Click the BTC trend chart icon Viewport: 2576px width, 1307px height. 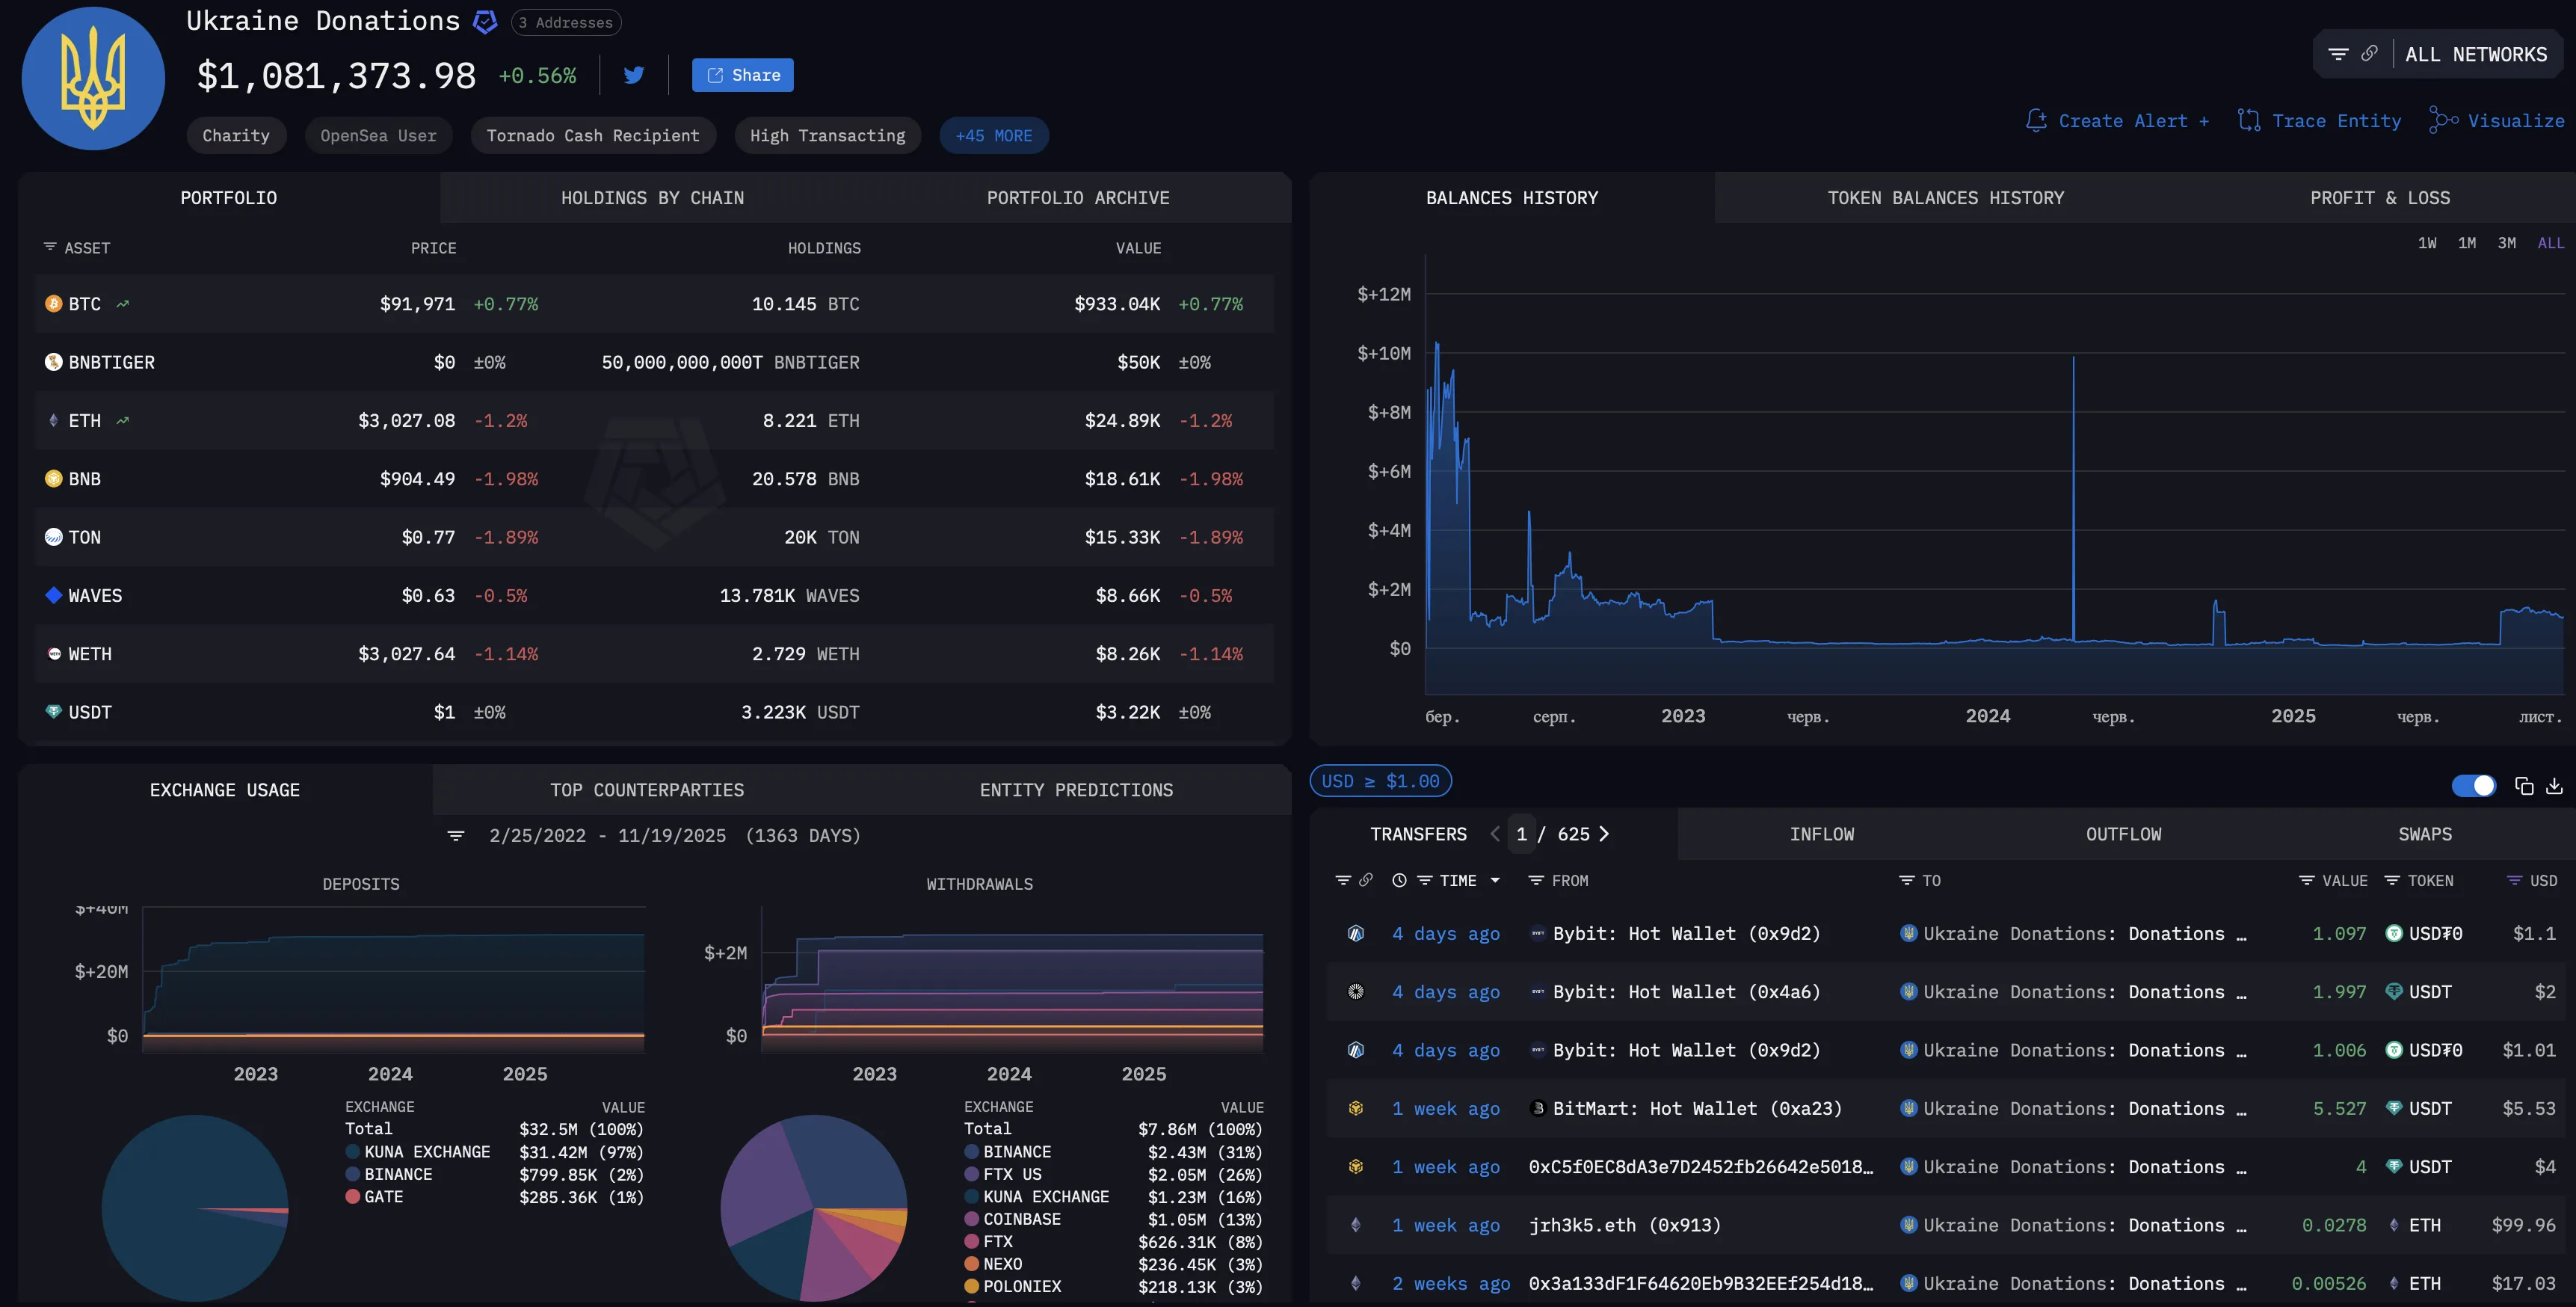pos(122,304)
